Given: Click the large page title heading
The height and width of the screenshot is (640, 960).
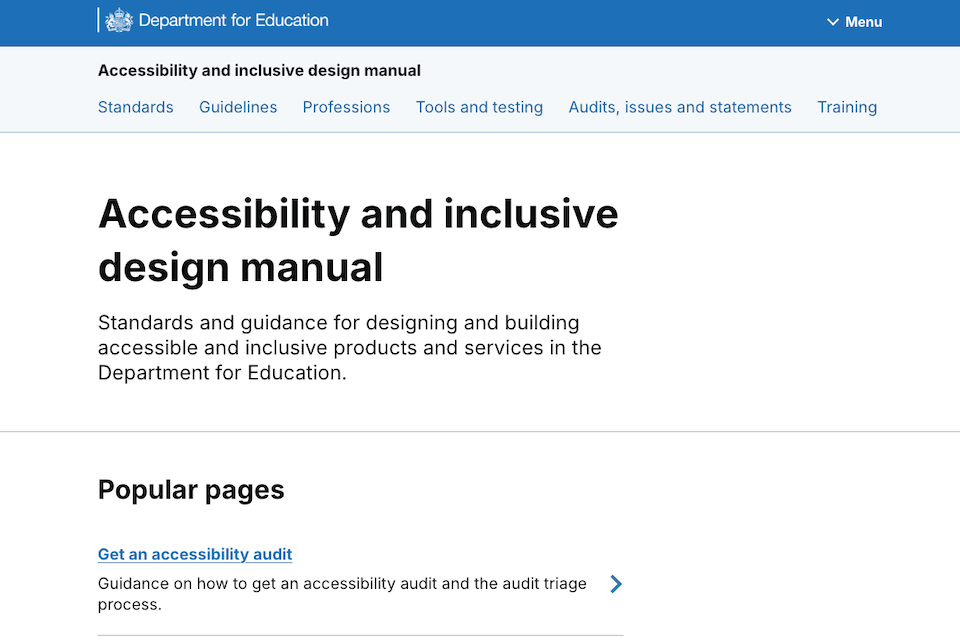Looking at the screenshot, I should coord(358,240).
